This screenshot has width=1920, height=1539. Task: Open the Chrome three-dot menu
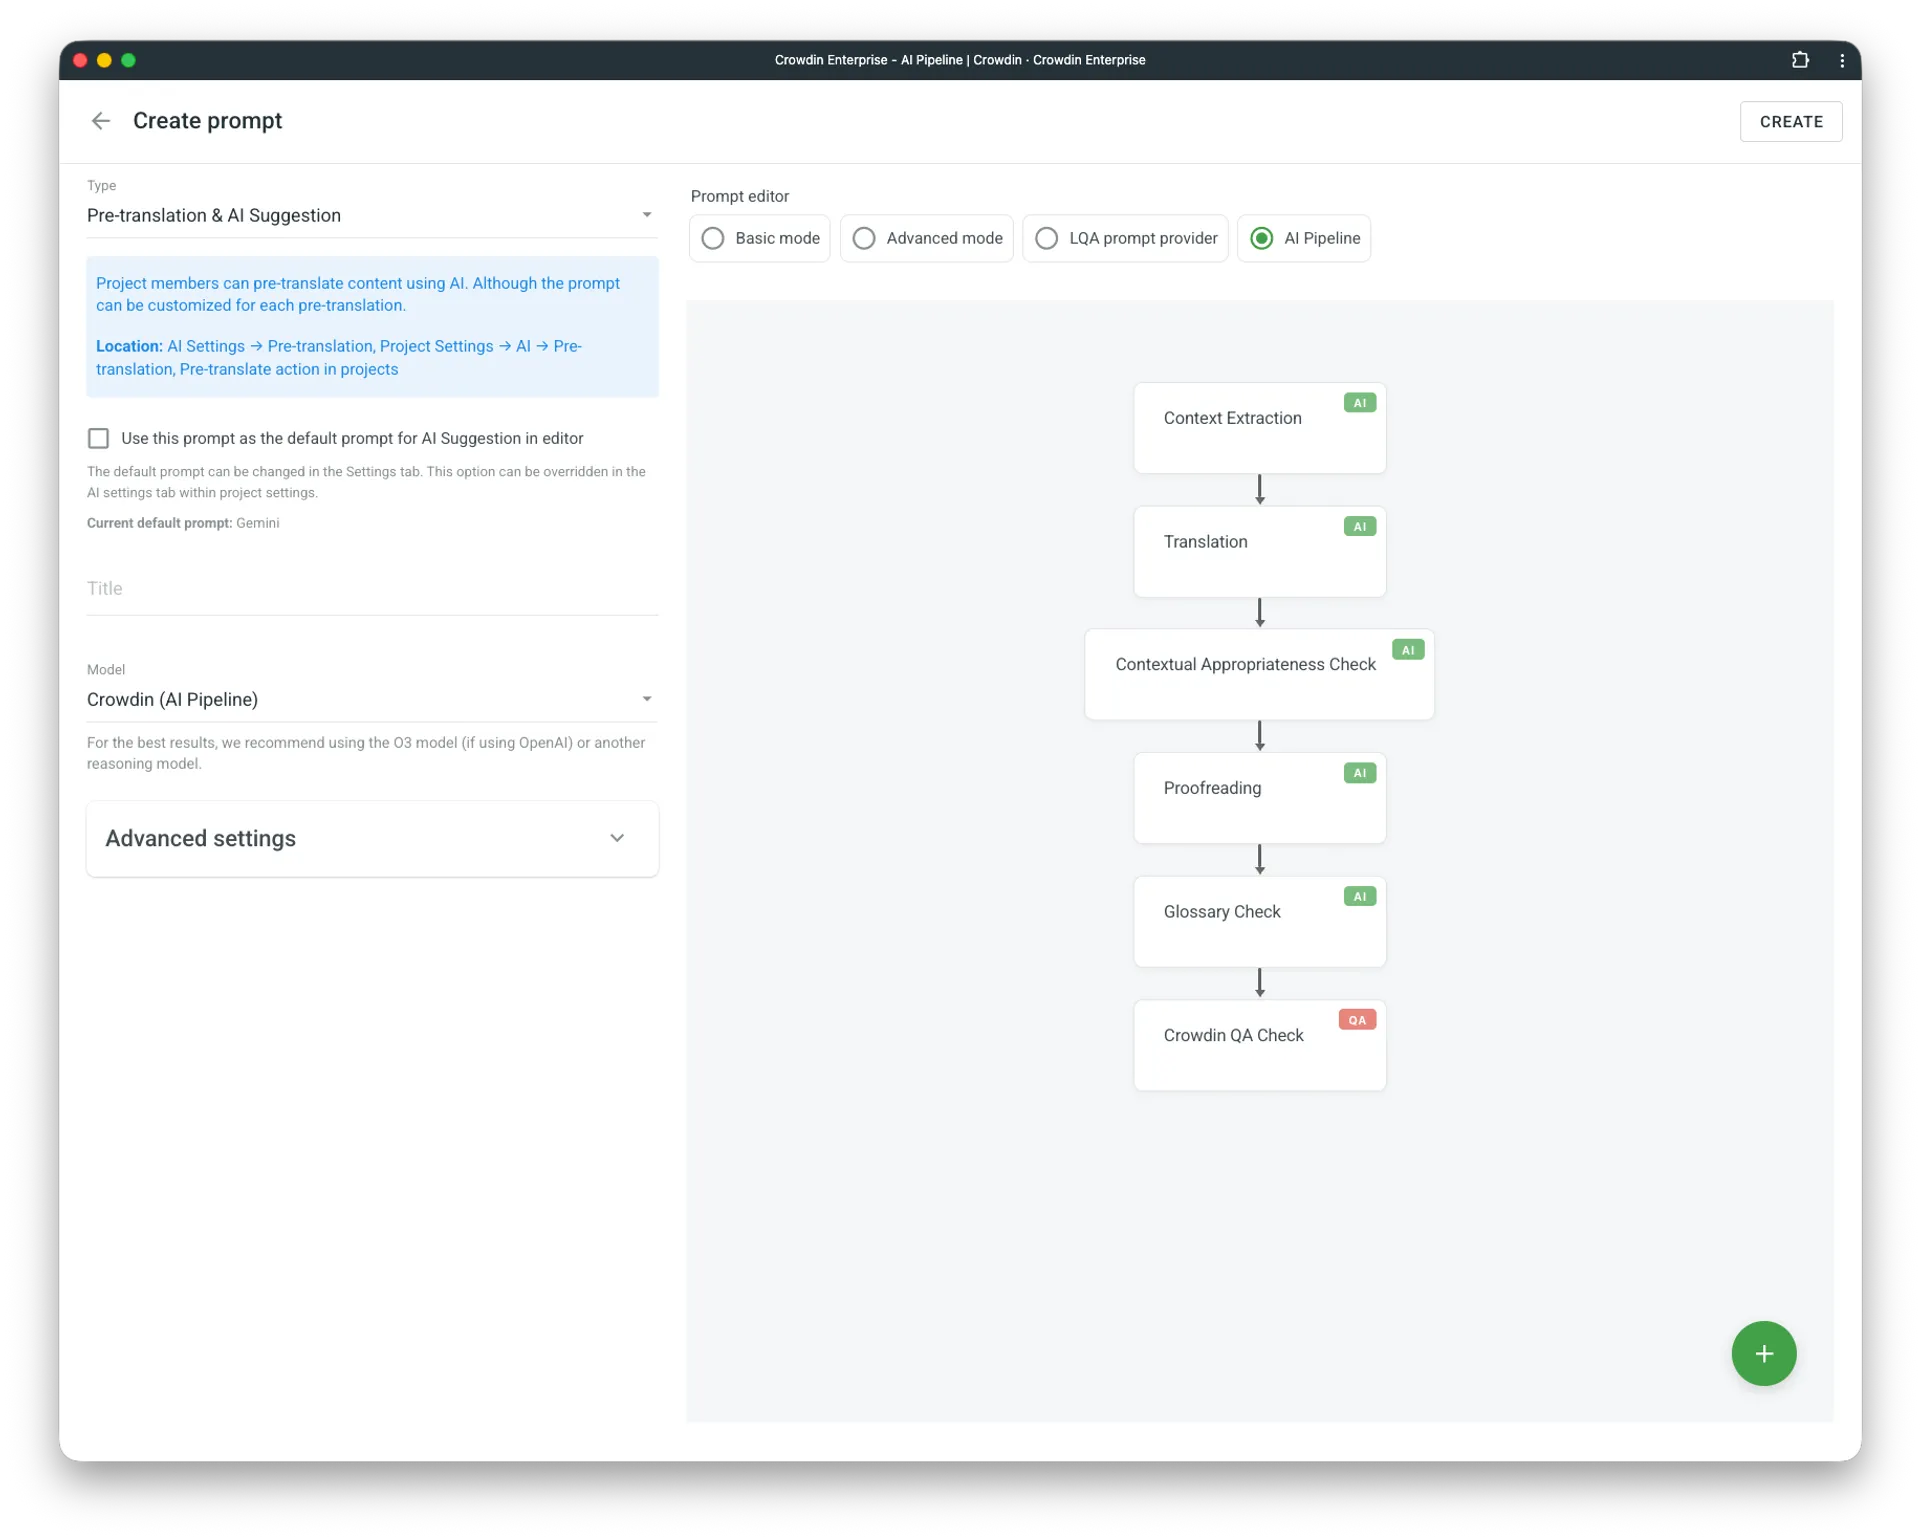click(1843, 60)
